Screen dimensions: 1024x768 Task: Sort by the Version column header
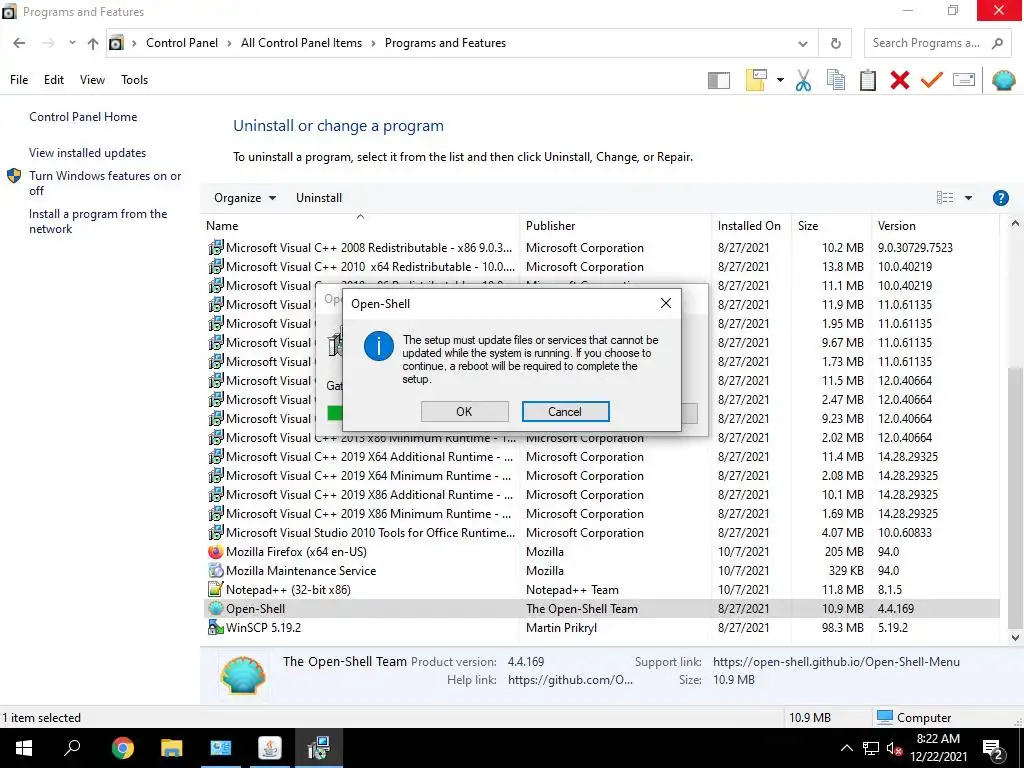click(935, 226)
